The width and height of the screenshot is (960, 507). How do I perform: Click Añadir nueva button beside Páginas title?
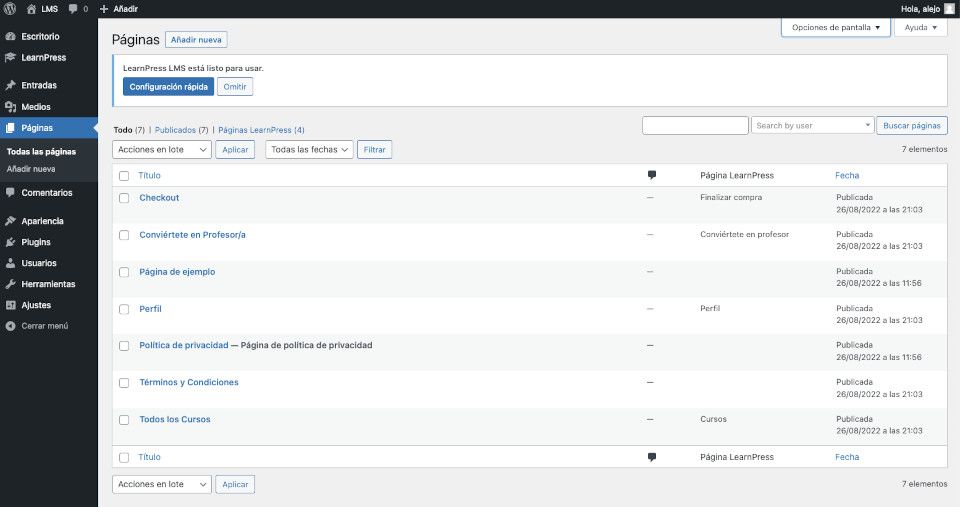pyautogui.click(x=196, y=40)
